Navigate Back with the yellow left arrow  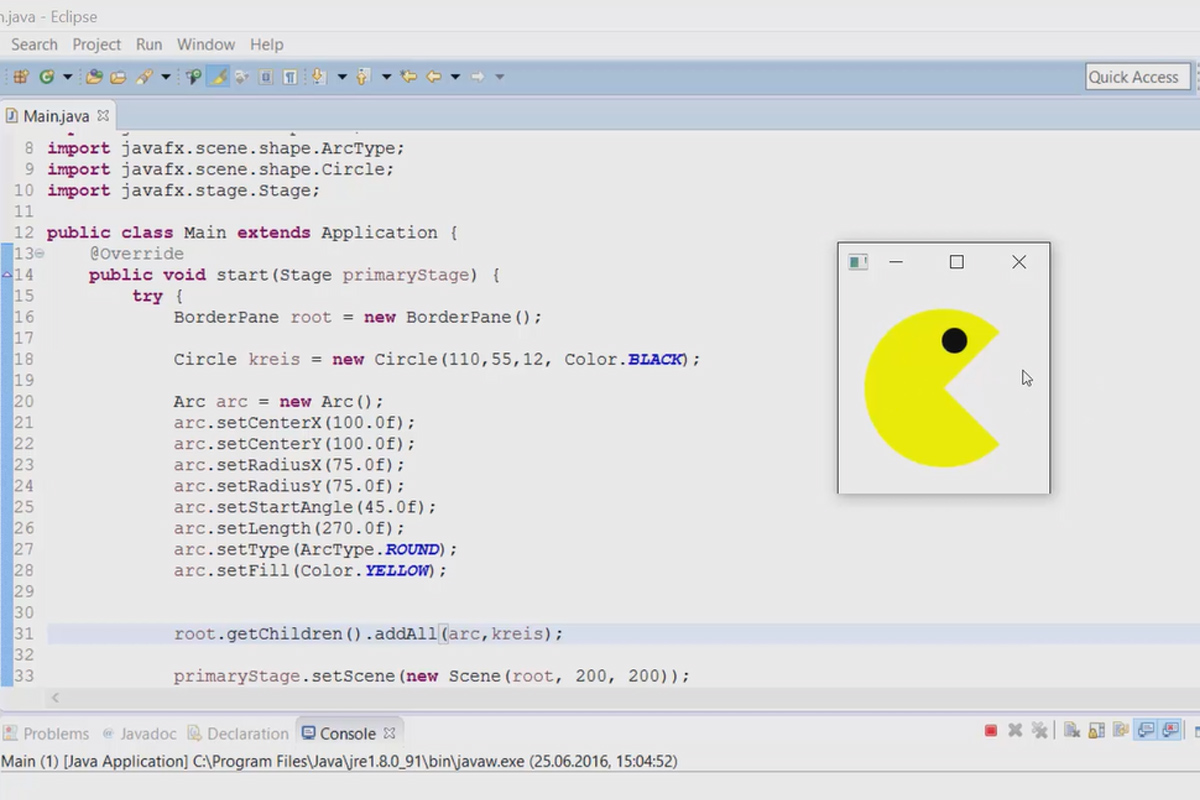(433, 77)
